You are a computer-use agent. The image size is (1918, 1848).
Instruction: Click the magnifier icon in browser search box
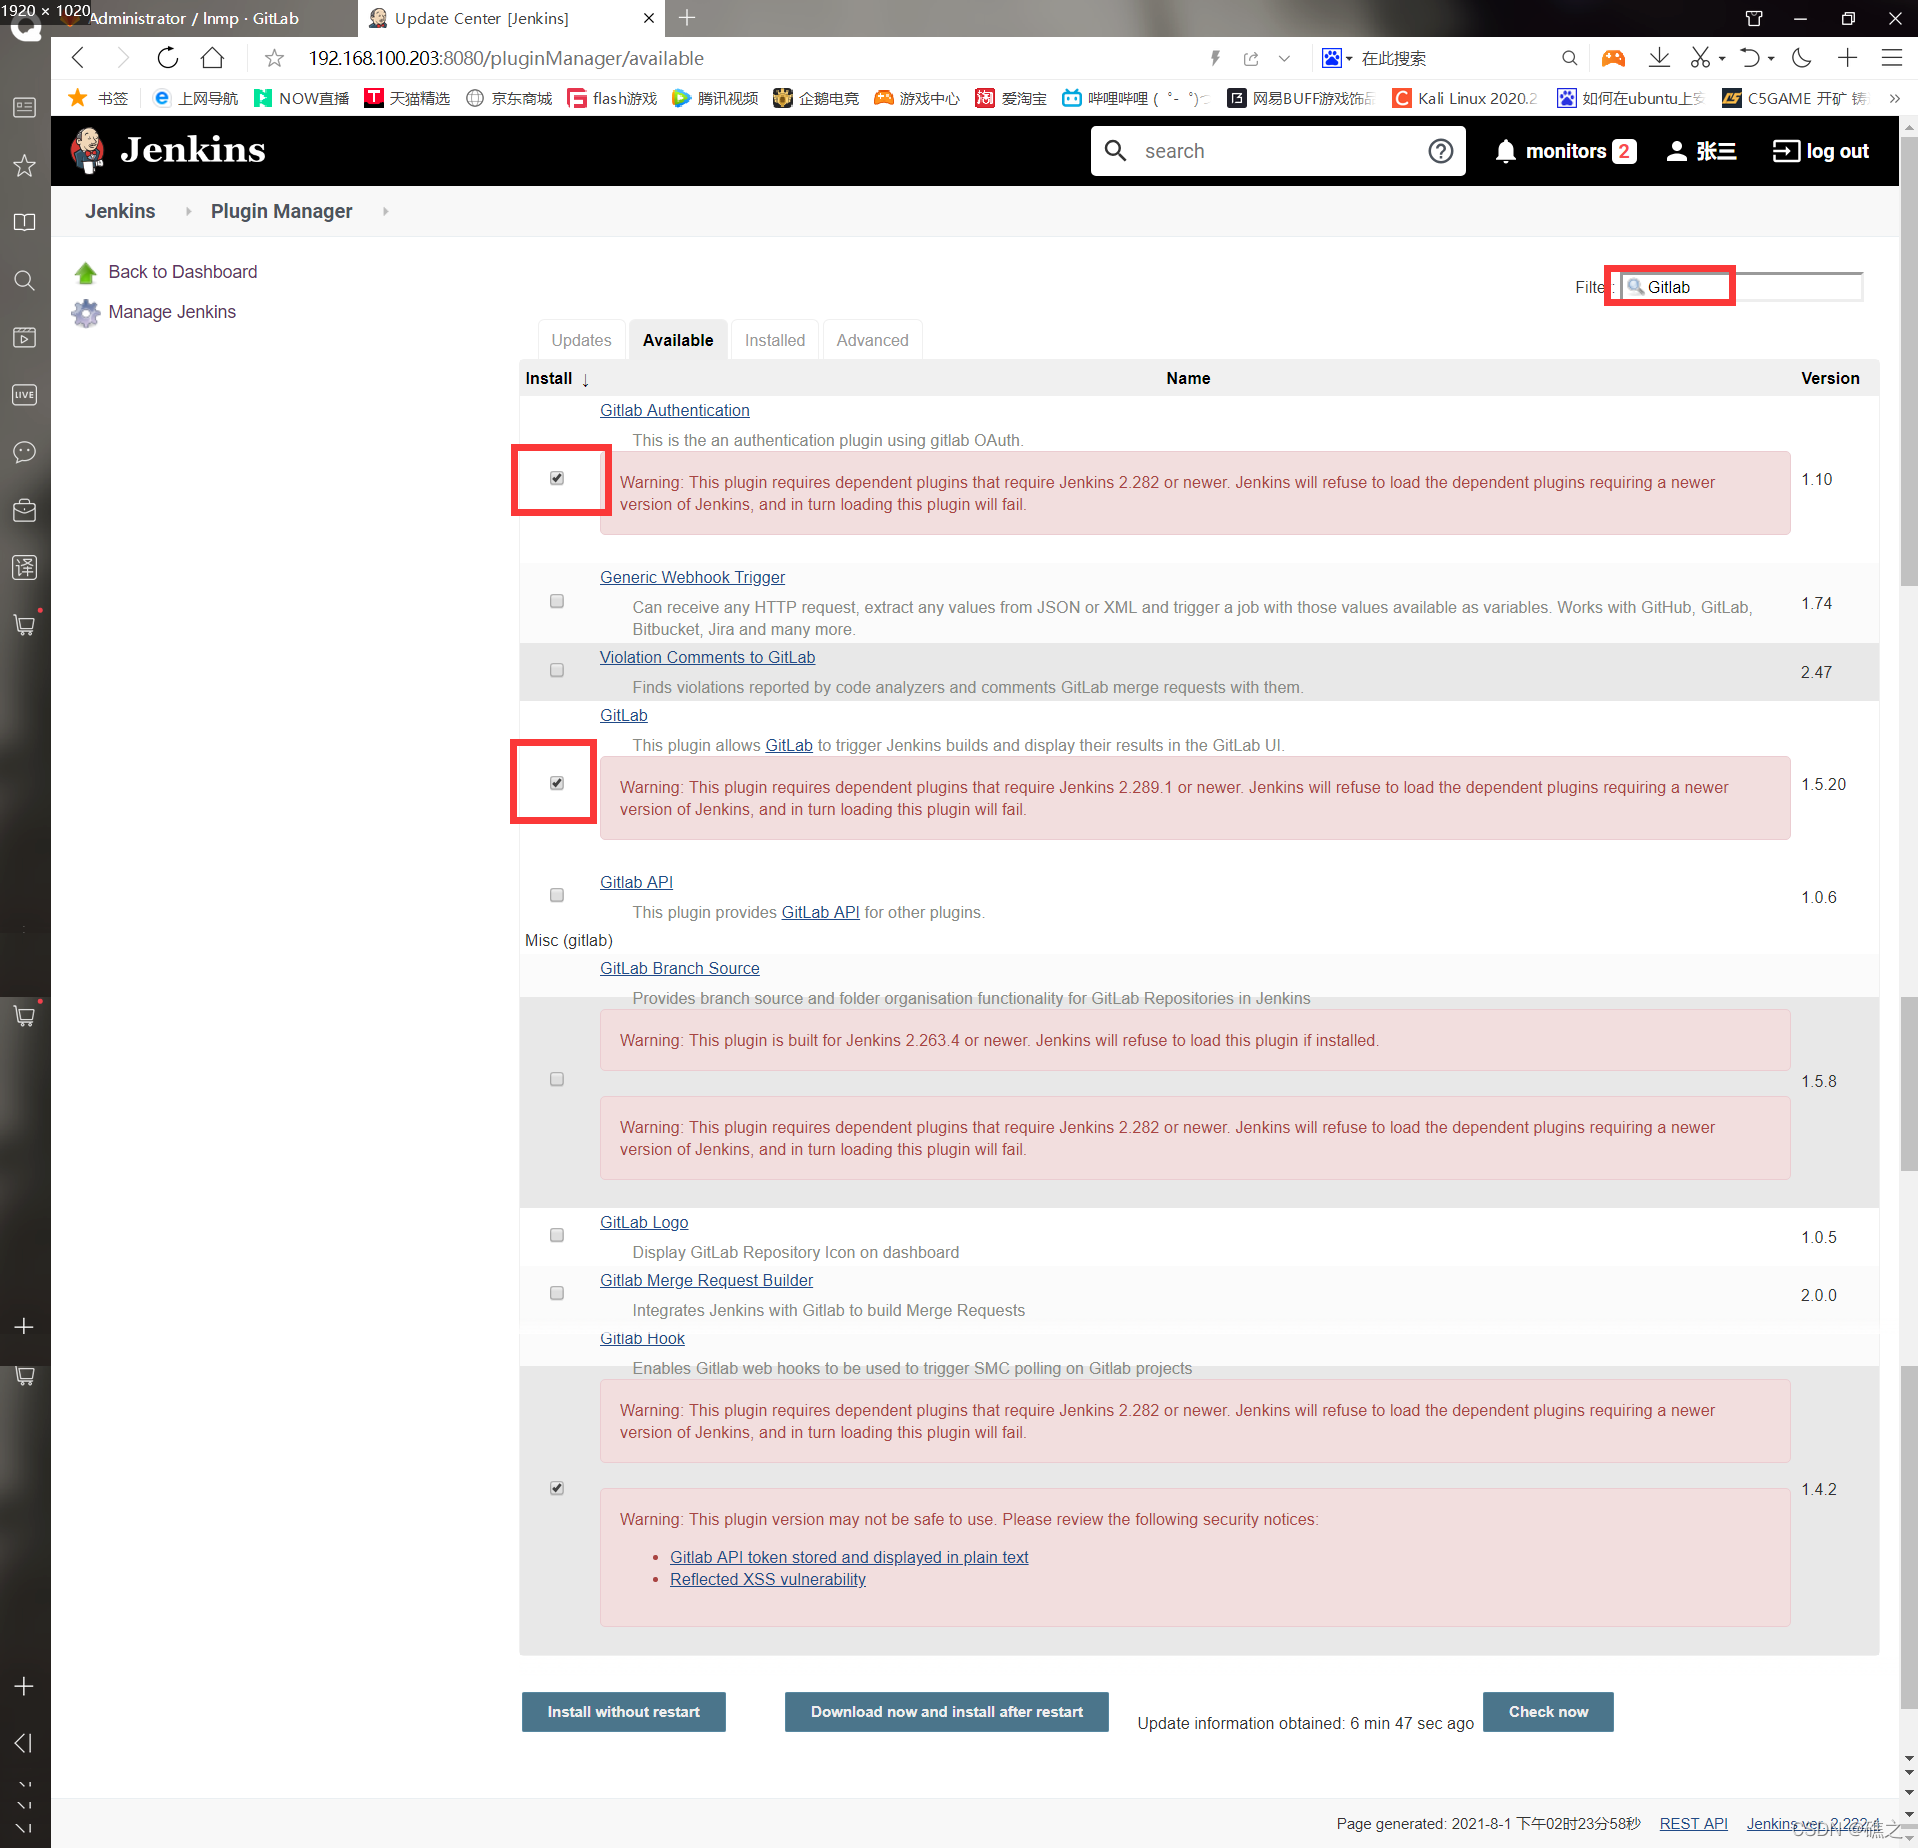1570,58
